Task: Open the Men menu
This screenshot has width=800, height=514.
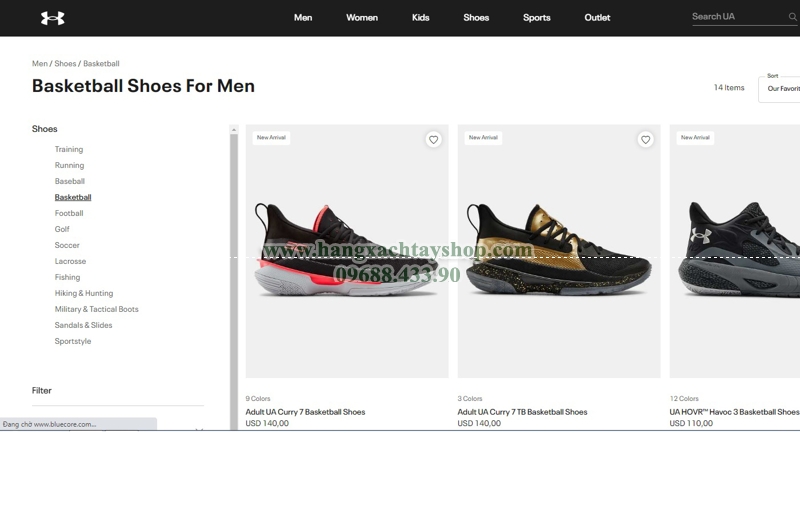Action: (x=303, y=17)
